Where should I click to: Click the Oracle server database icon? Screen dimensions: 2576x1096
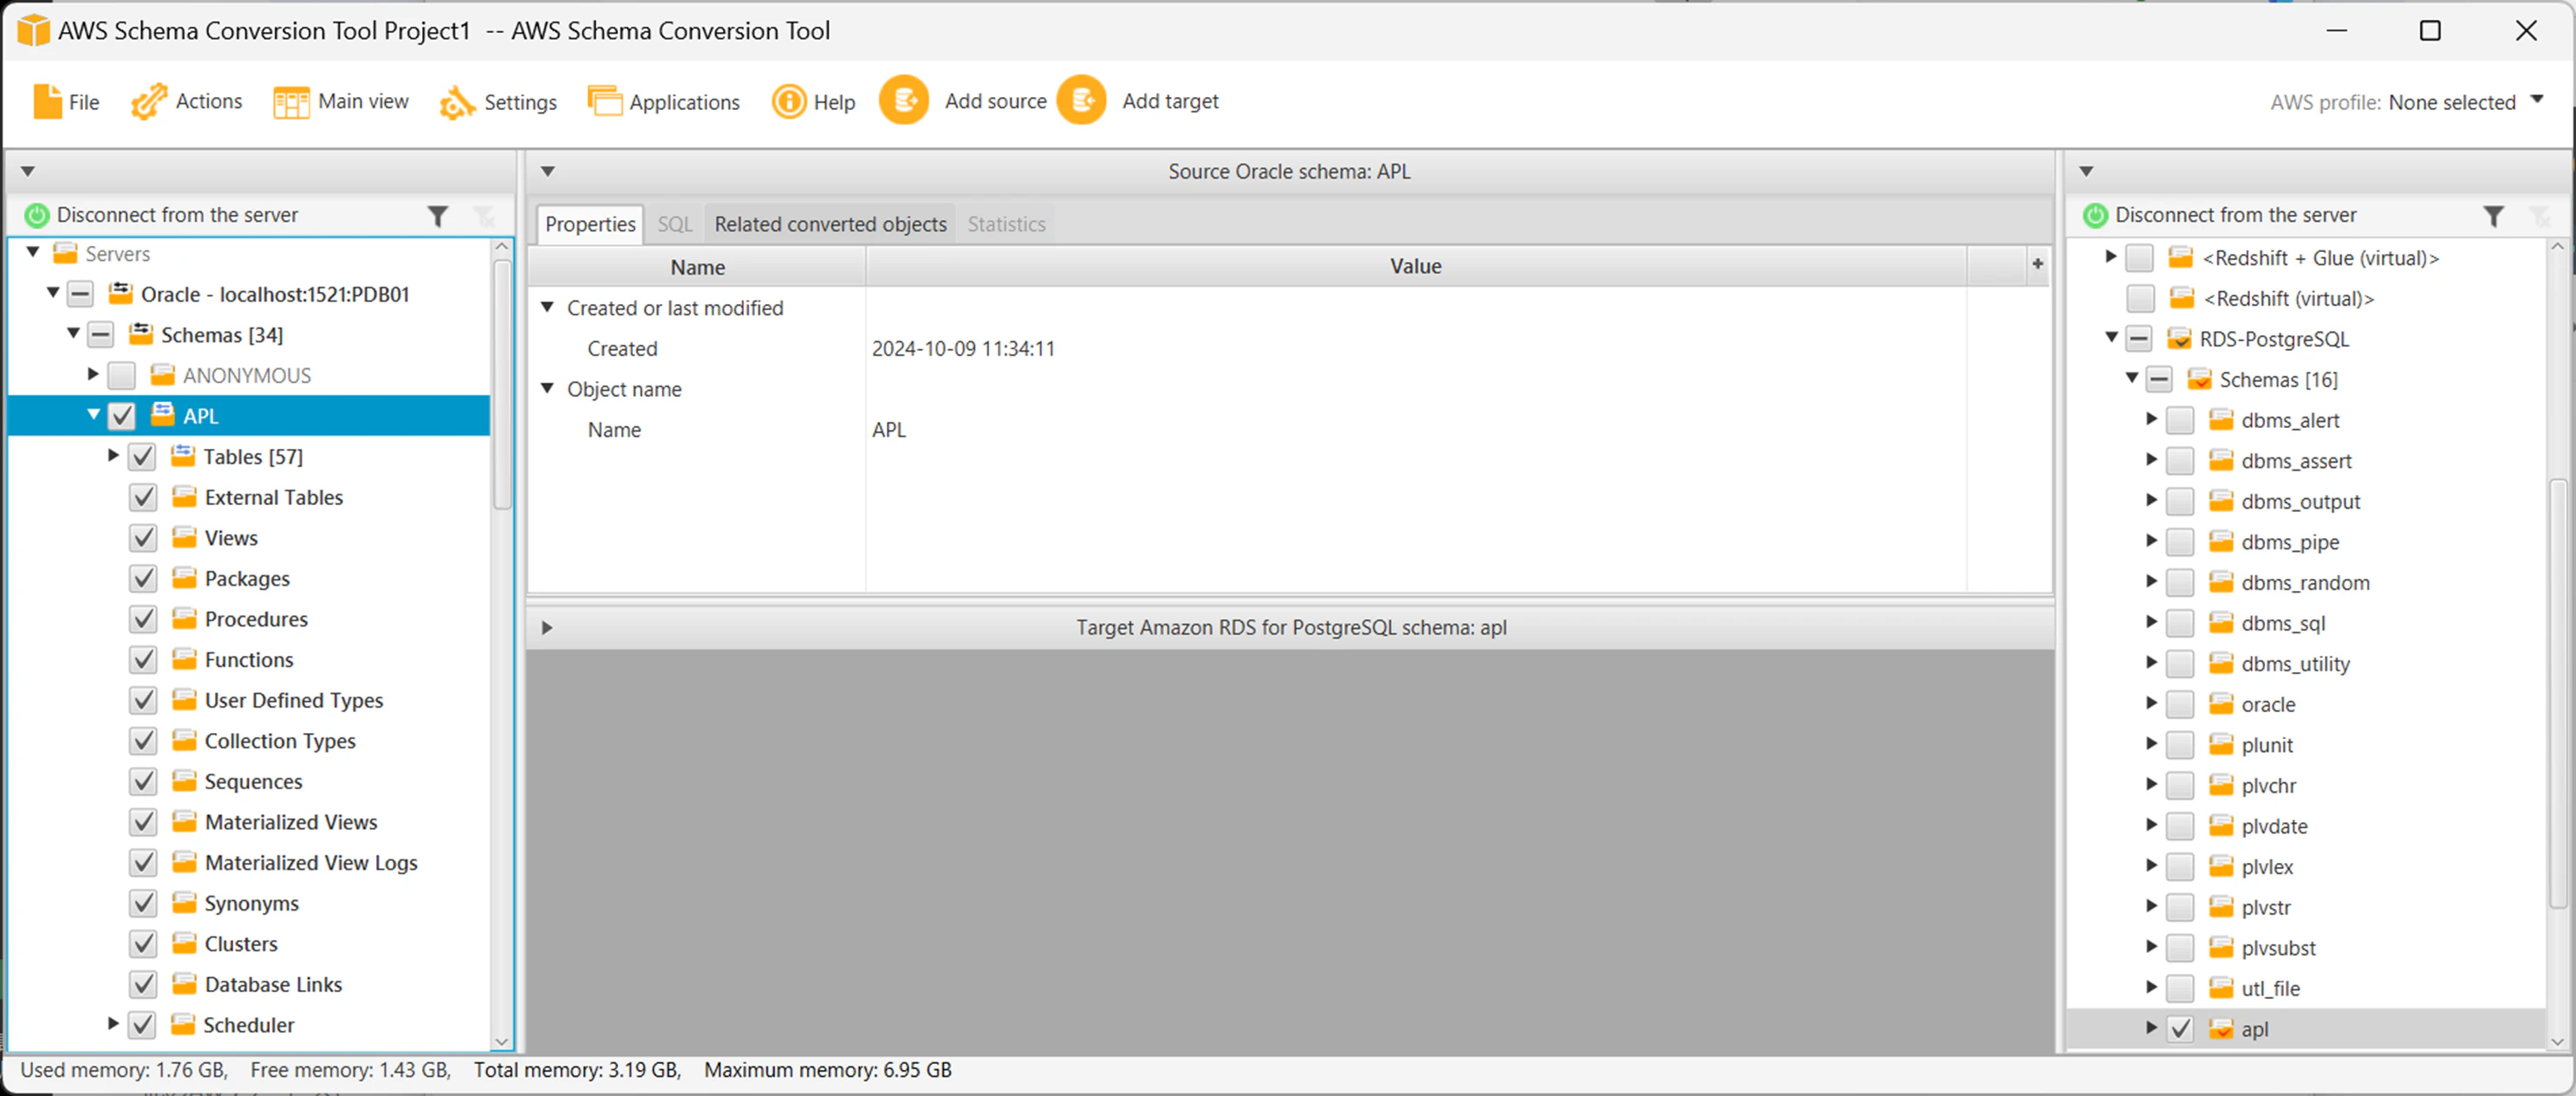[x=121, y=293]
